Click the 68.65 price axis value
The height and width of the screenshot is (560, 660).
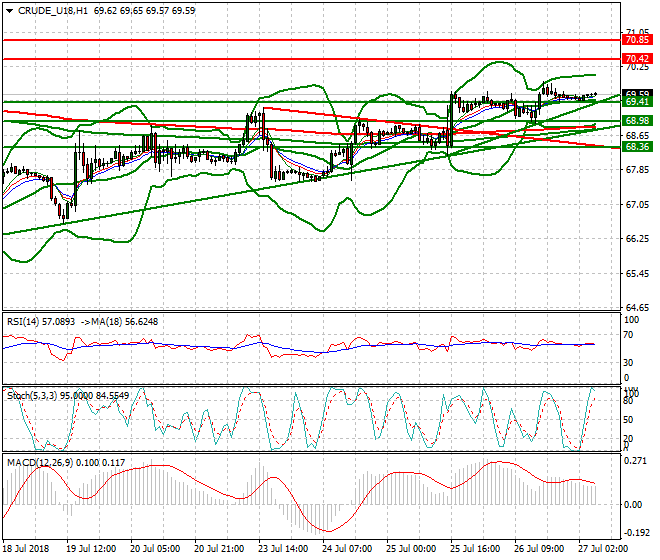637,136
